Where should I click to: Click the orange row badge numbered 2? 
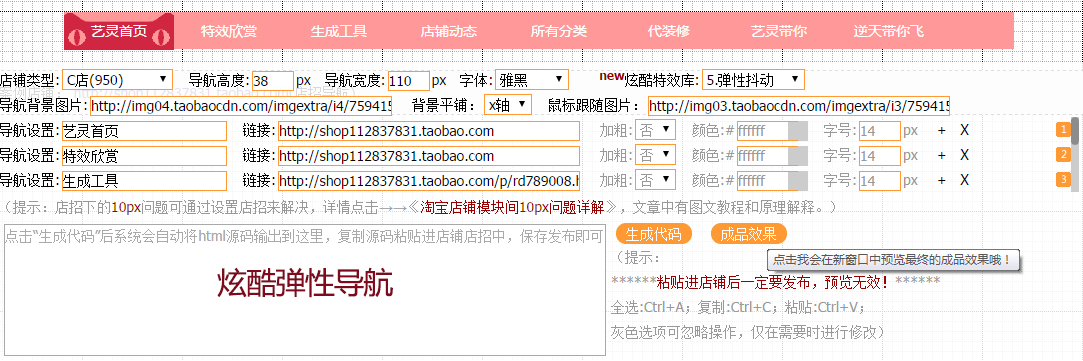[1063, 155]
